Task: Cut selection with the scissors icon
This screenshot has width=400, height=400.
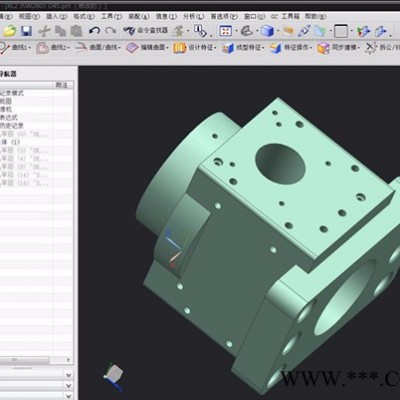Action: (44, 31)
